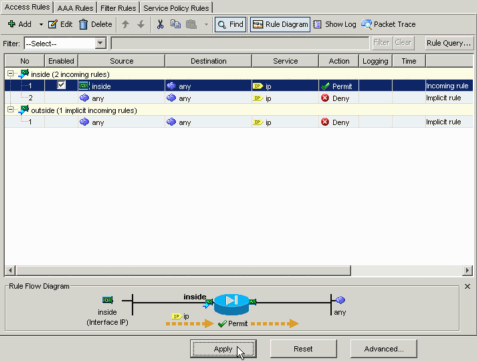The image size is (477, 361).
Task: Click the inside interface group icon
Action: click(x=24, y=74)
